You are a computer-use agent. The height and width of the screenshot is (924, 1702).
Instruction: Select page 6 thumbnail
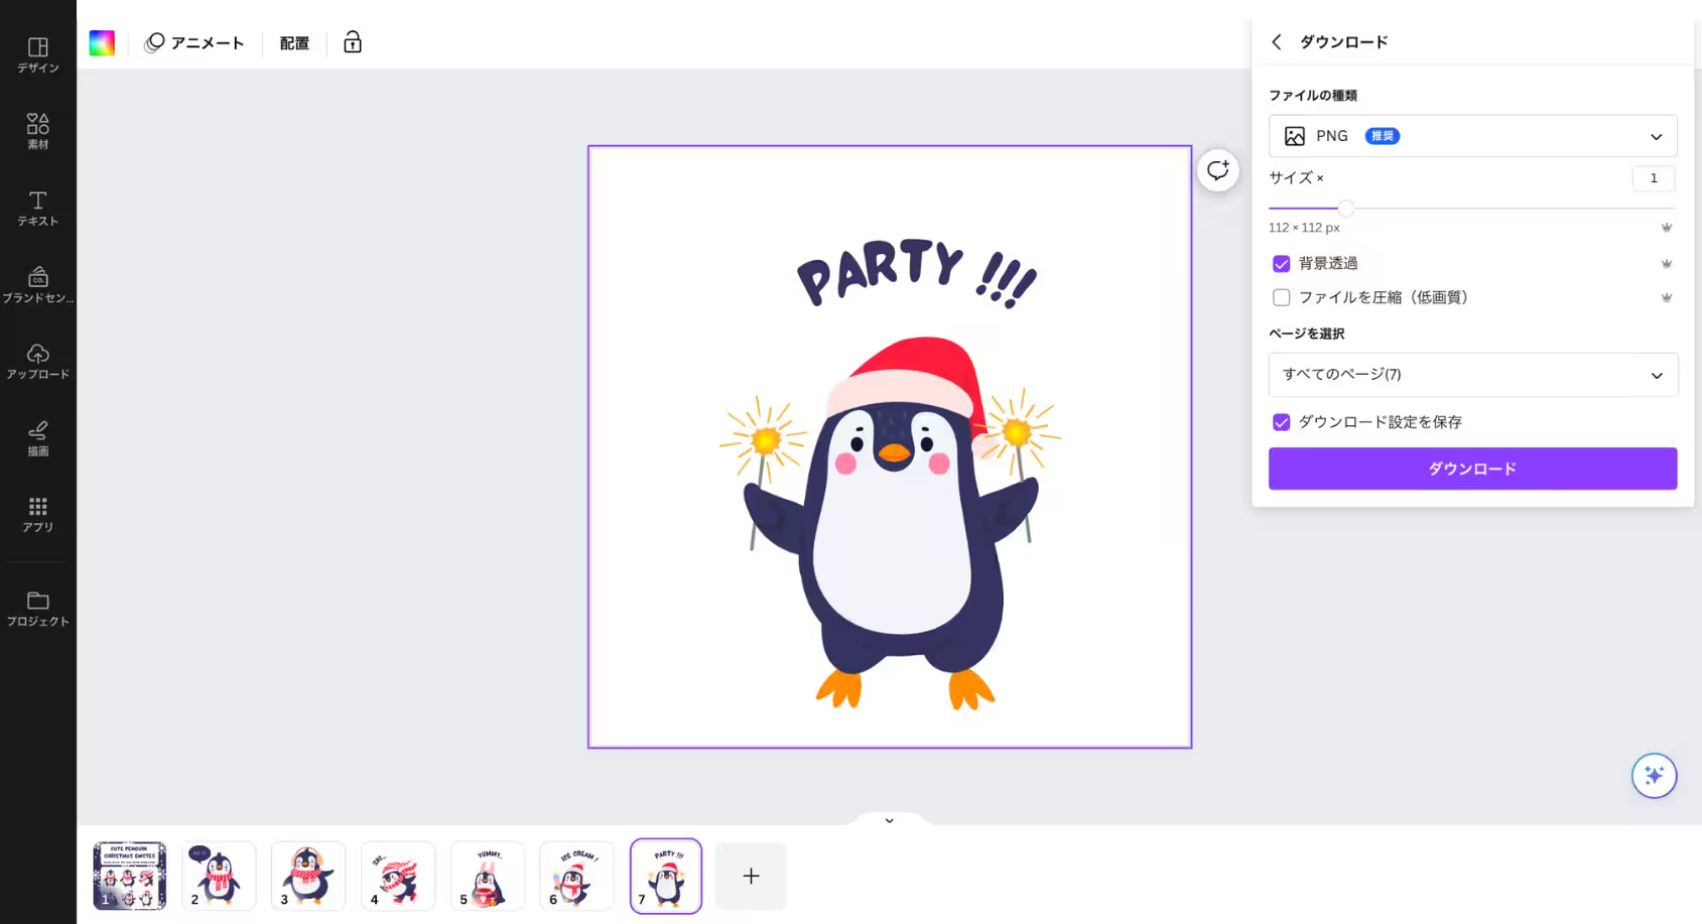coord(577,876)
